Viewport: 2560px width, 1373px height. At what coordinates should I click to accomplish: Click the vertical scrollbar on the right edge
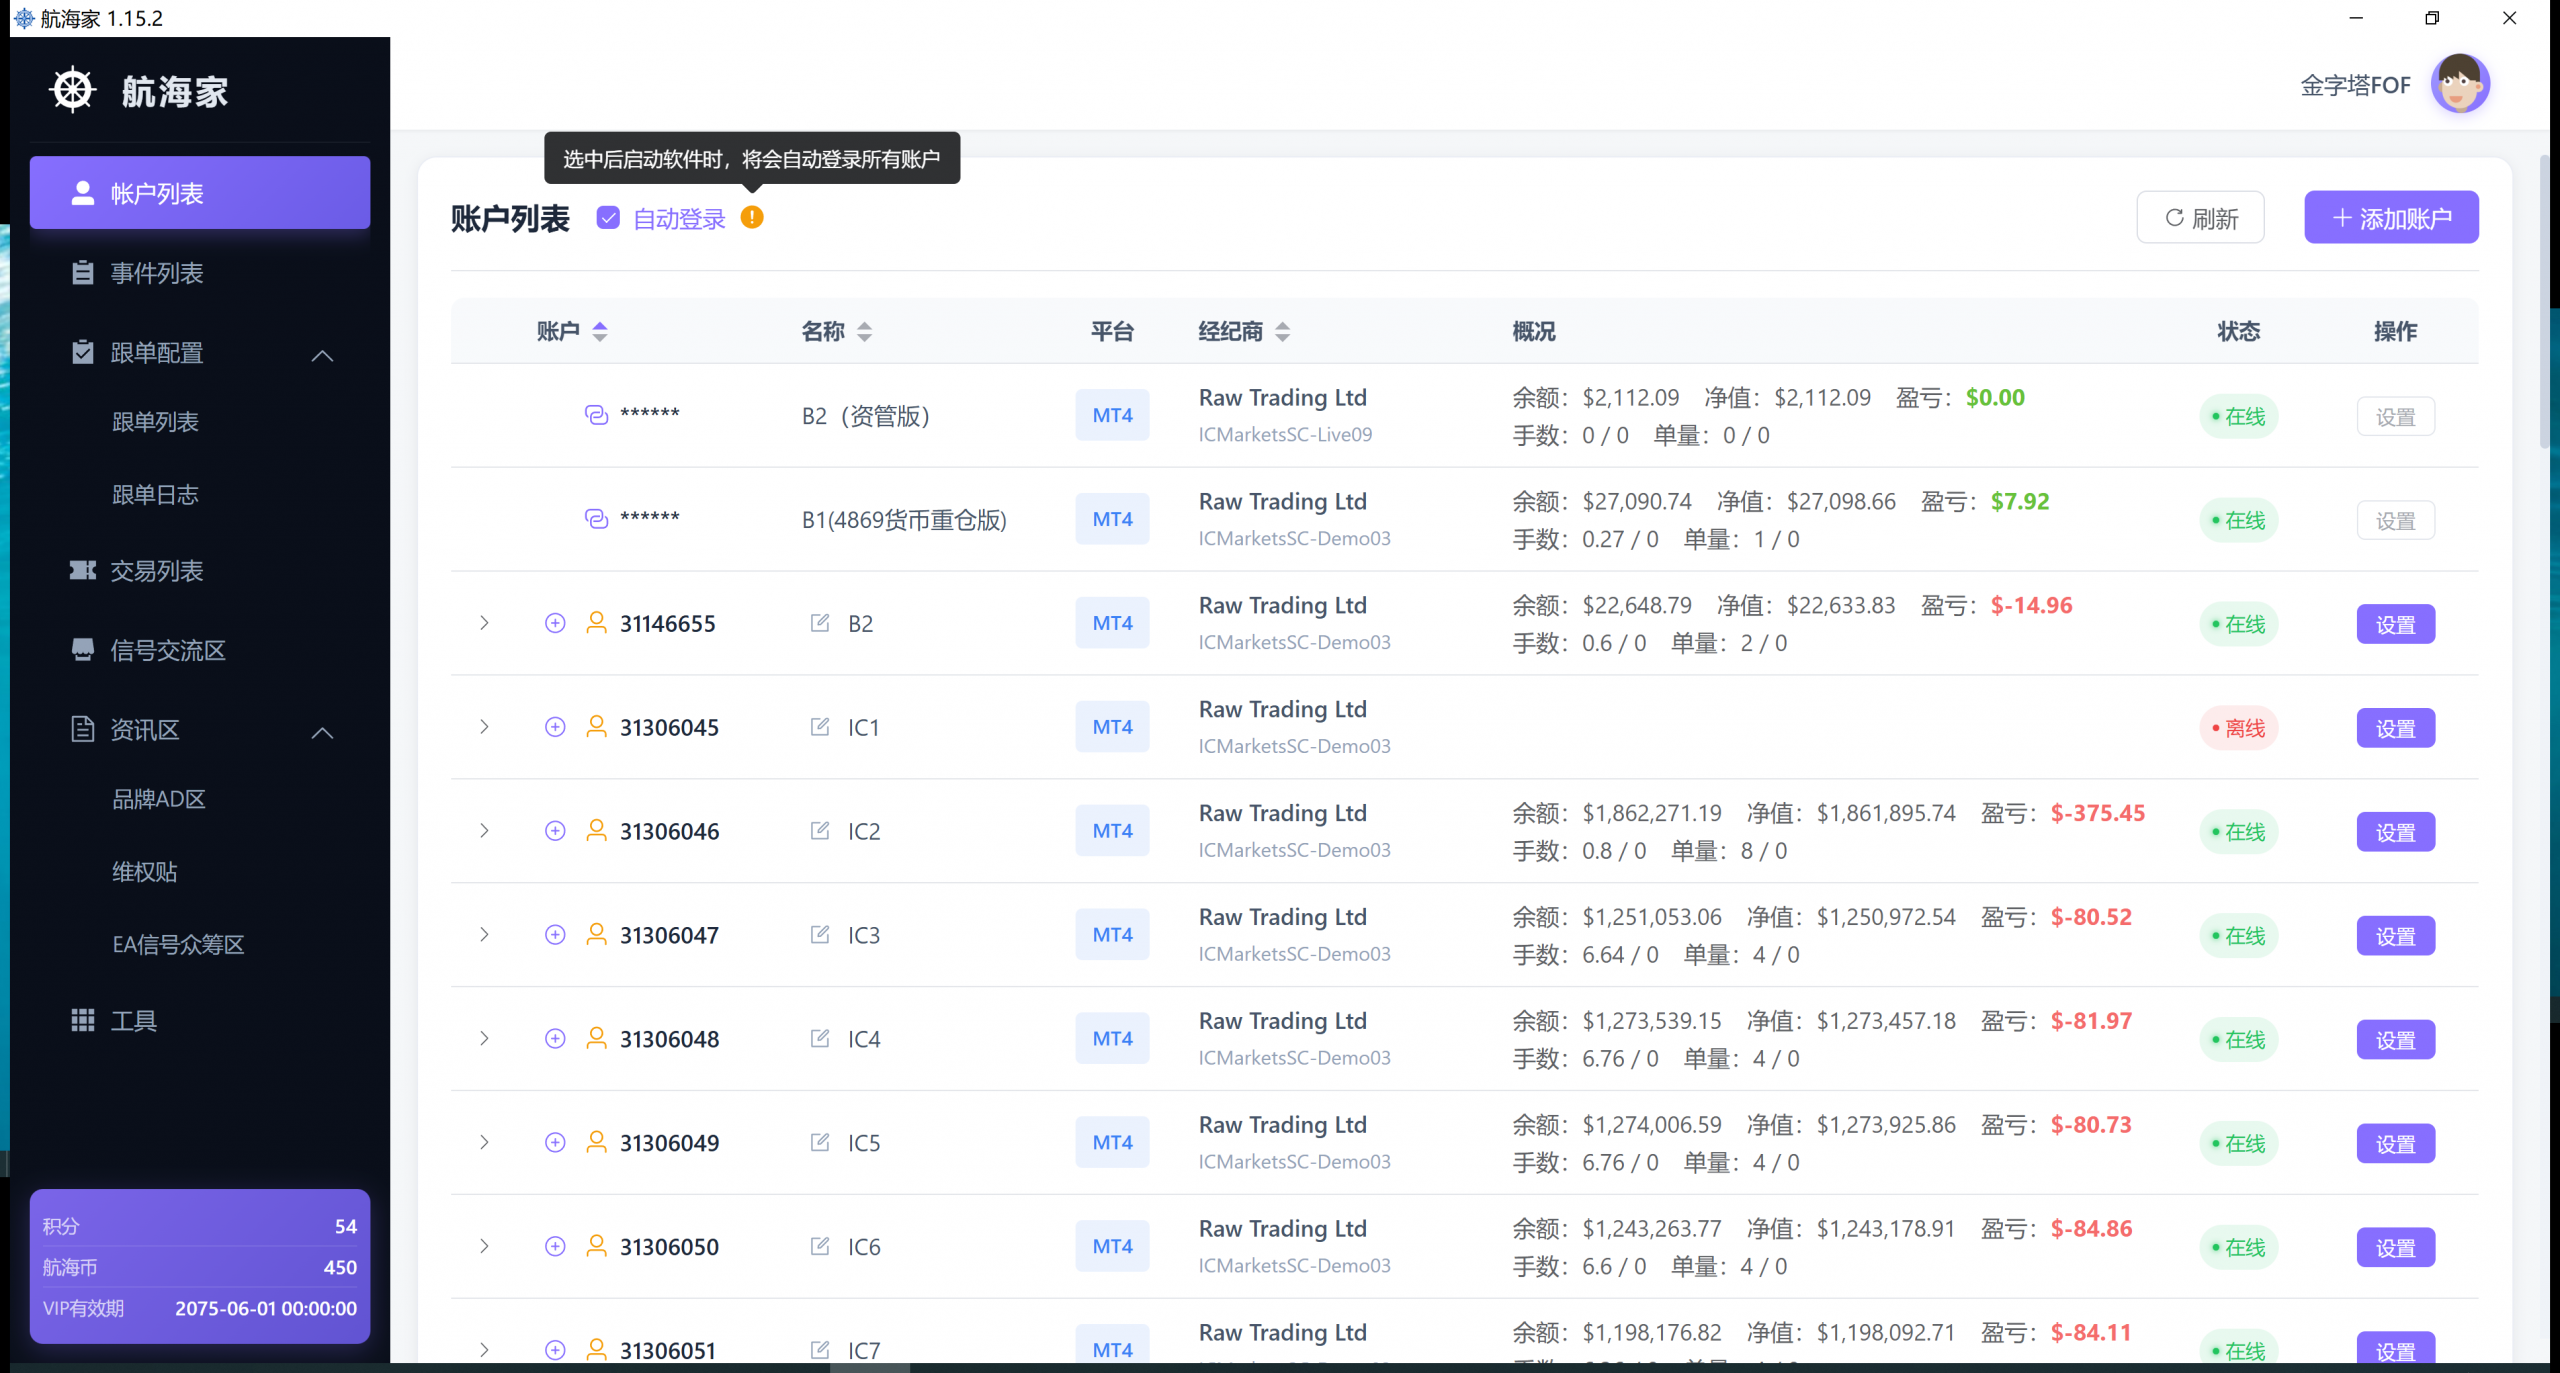[x=2545, y=300]
